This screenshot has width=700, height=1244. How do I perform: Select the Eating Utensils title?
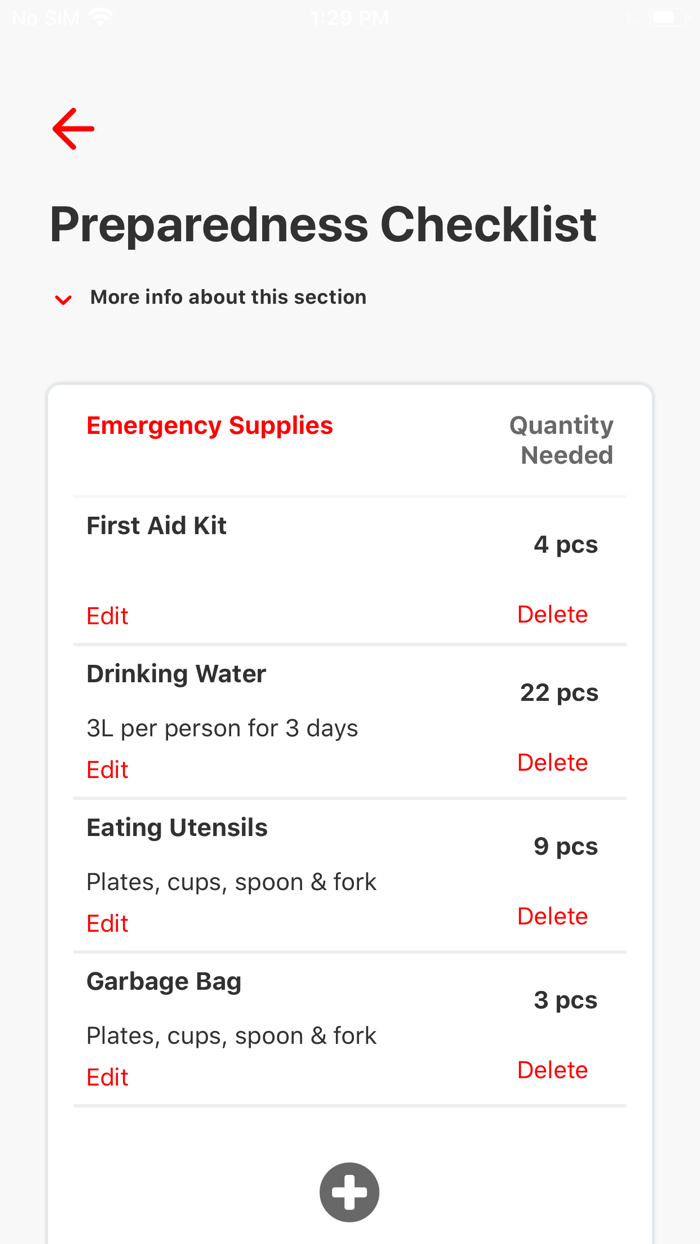click(177, 827)
